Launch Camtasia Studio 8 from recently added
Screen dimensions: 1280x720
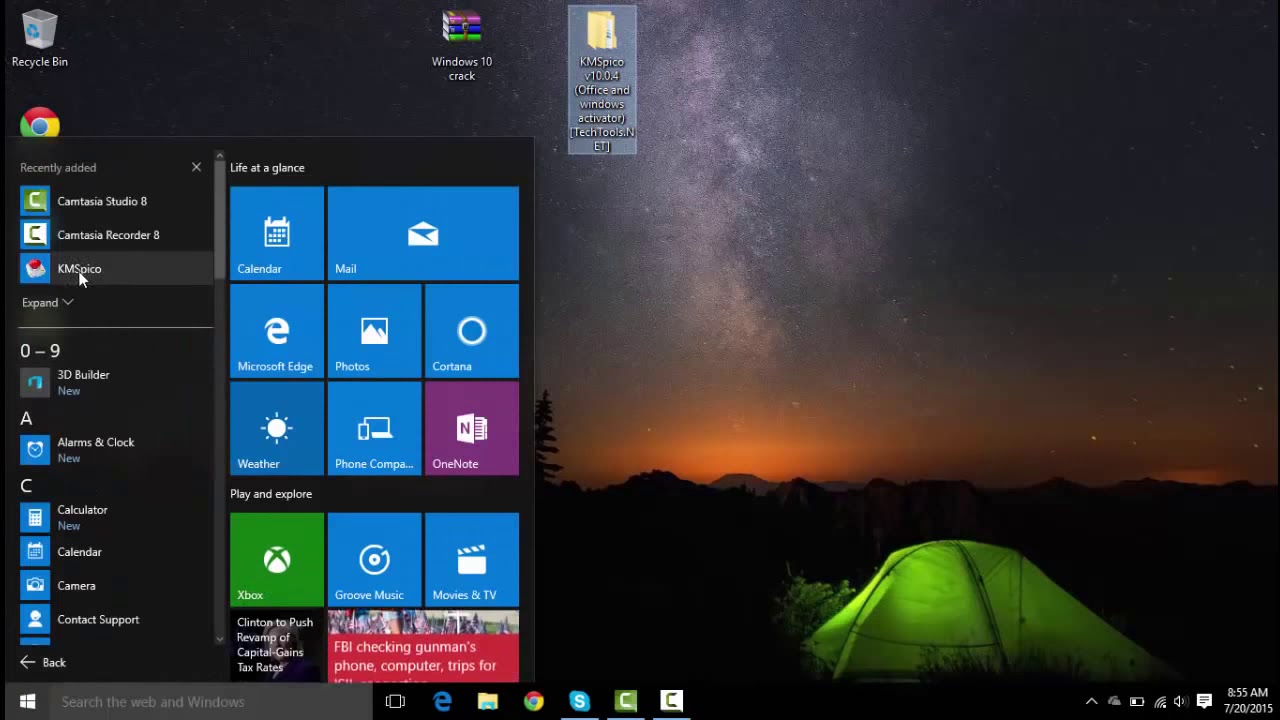tap(115, 201)
